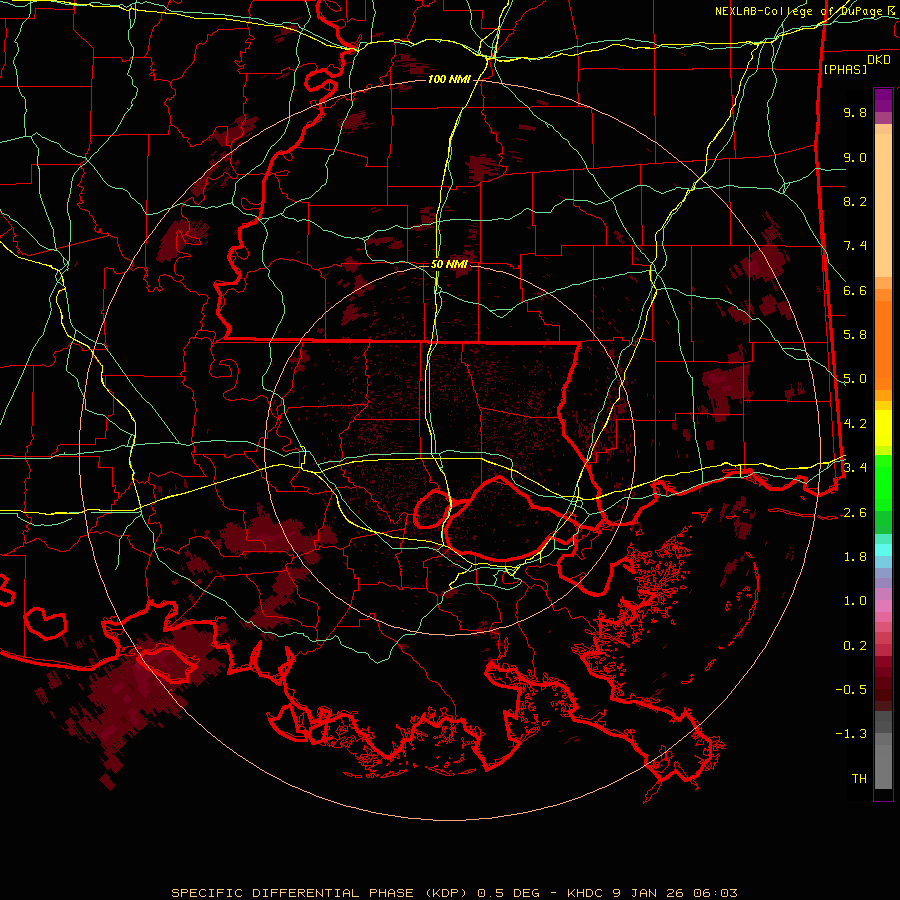Click the 4.2 legend value
Image resolution: width=900 pixels, height=900 pixels.
point(855,424)
